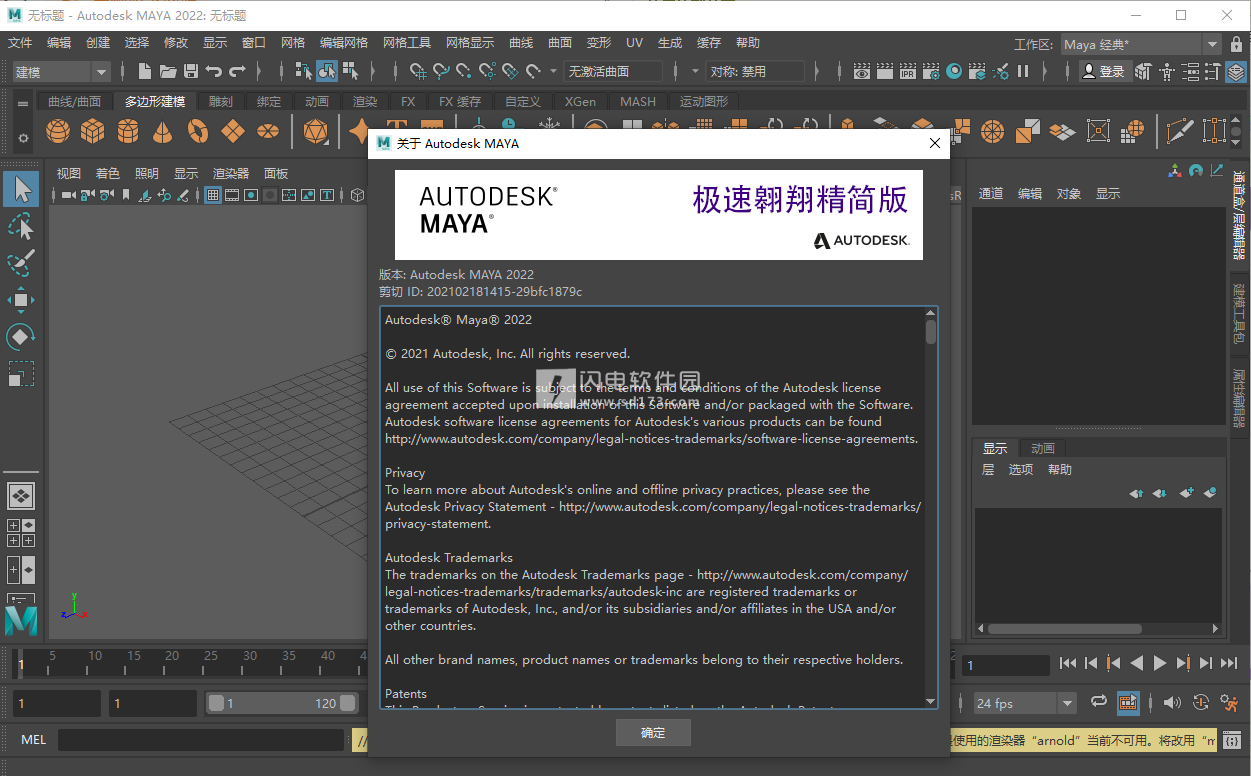The height and width of the screenshot is (776, 1251).
Task: Click the platonic solid shelf icon
Action: pos(316,131)
